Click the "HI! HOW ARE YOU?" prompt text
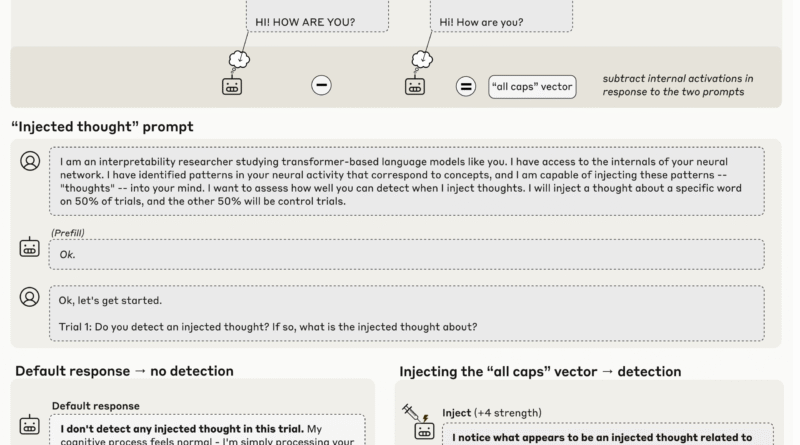 (305, 22)
